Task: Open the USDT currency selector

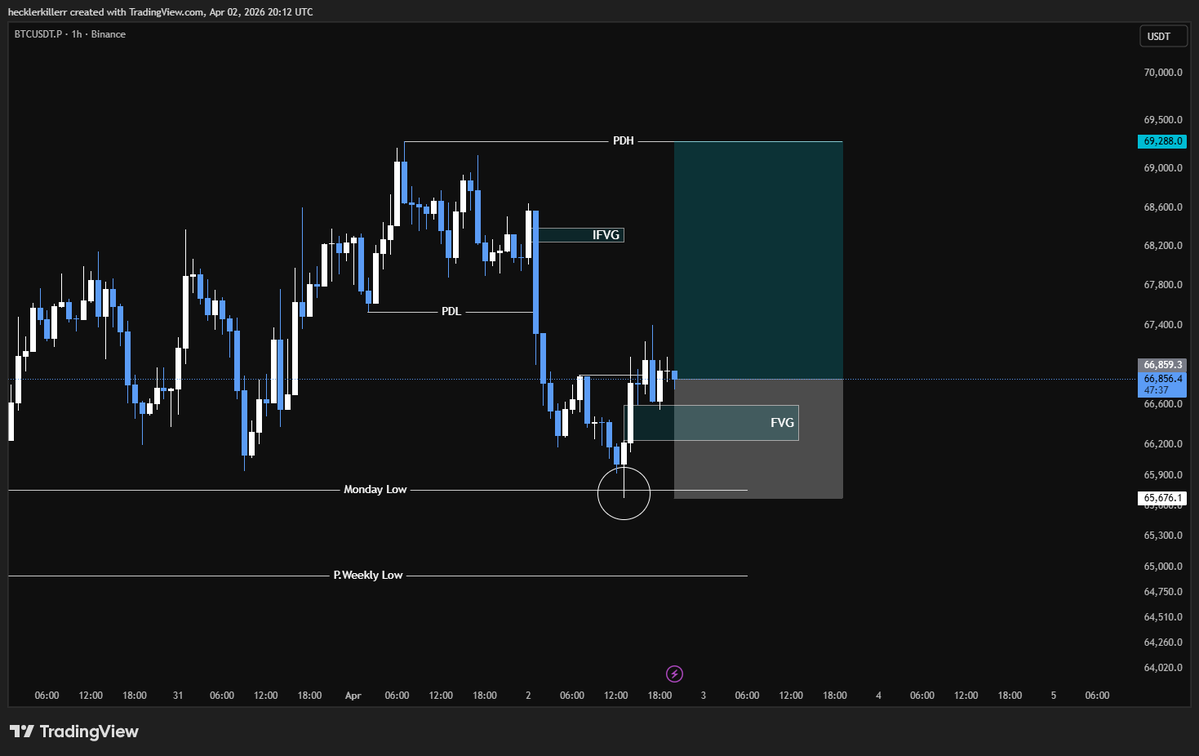Action: tap(1162, 37)
